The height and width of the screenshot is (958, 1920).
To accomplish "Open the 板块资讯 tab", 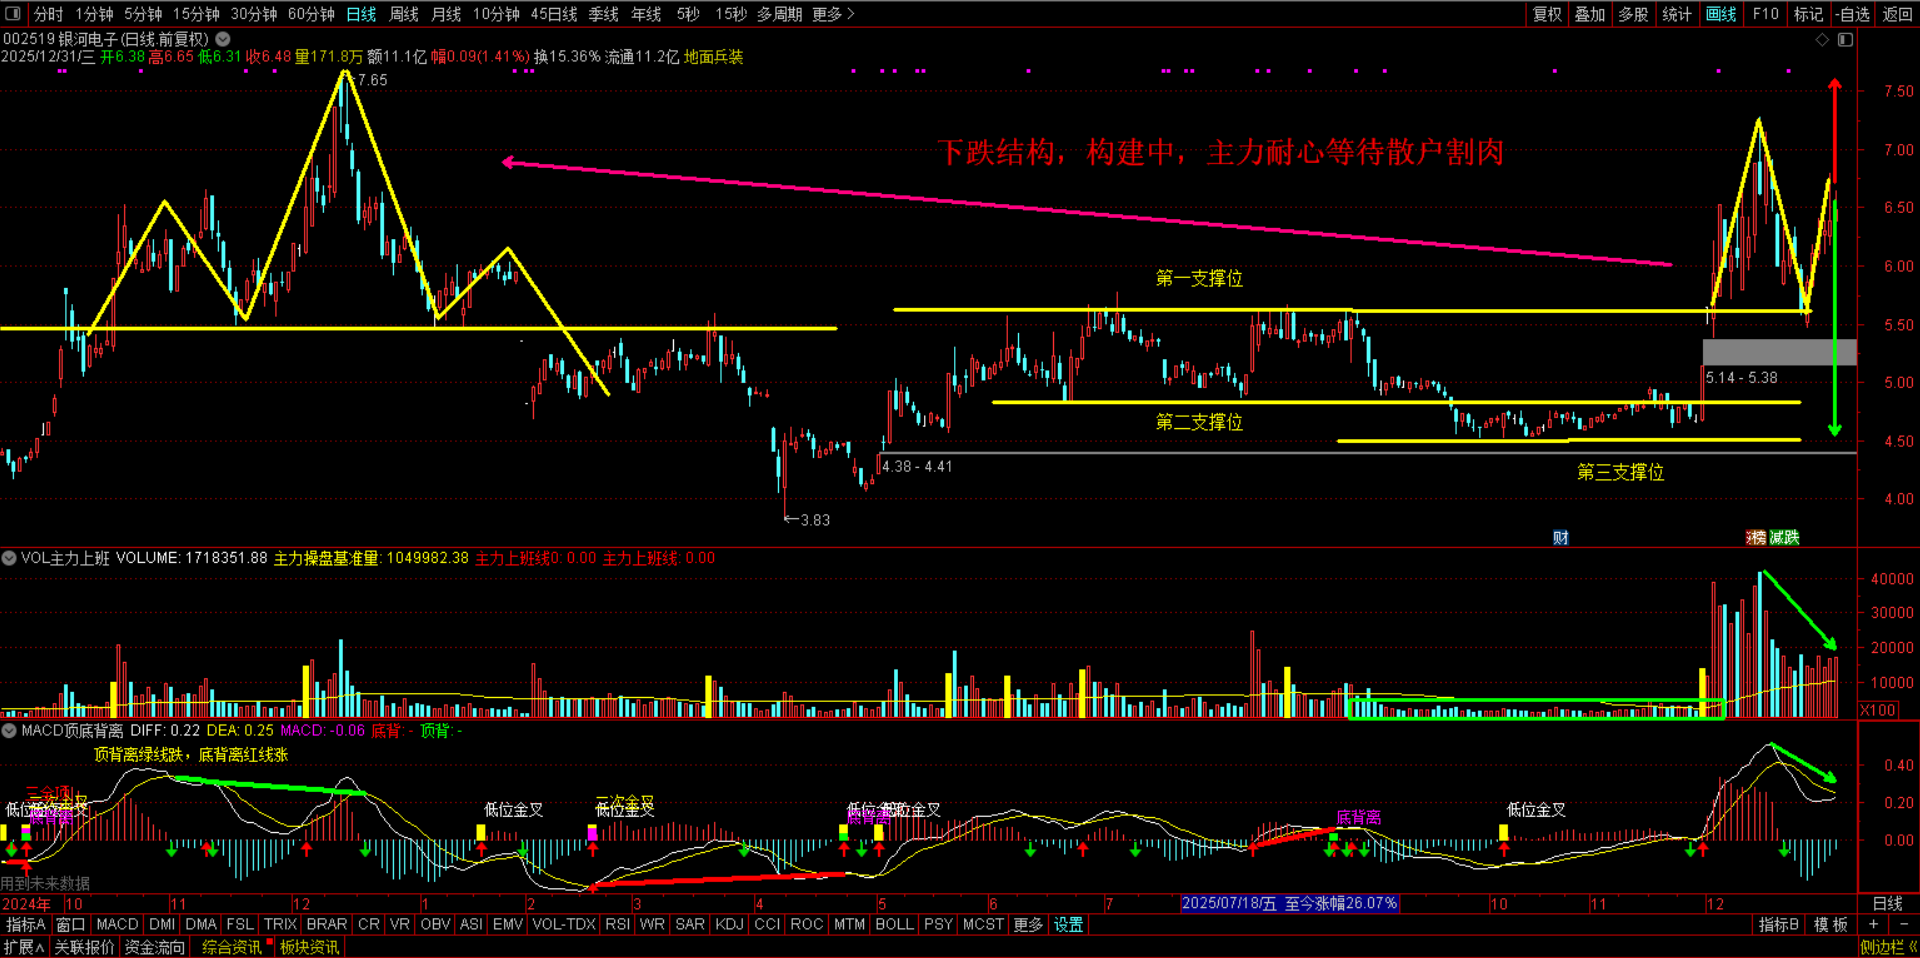I will point(309,946).
